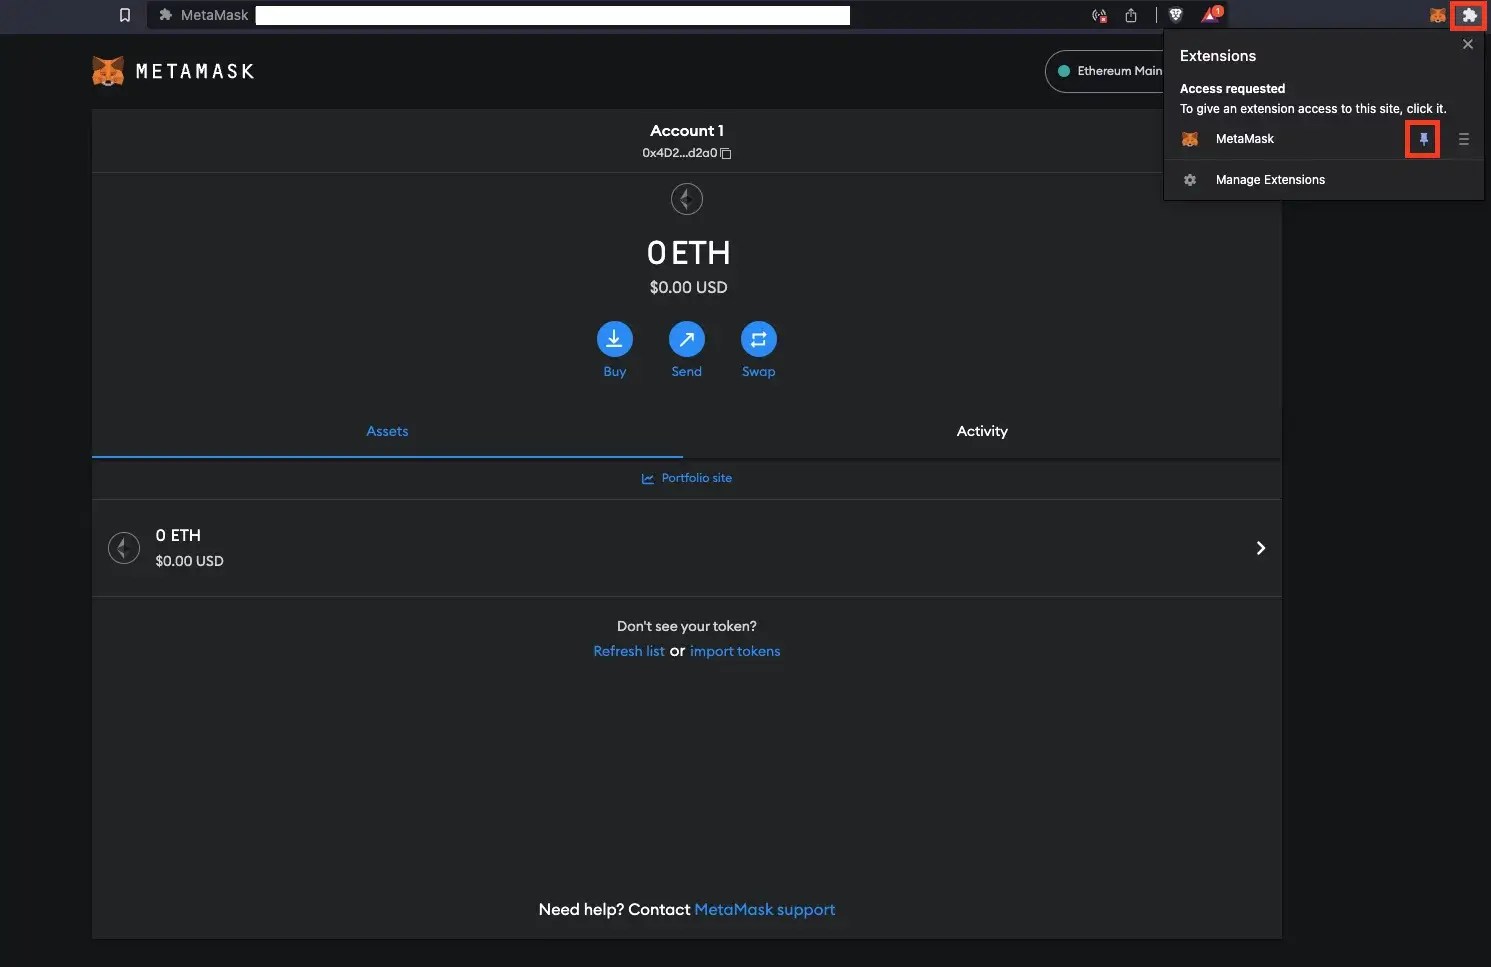
Task: Open the MetaMask extension options menu
Action: pos(1464,139)
